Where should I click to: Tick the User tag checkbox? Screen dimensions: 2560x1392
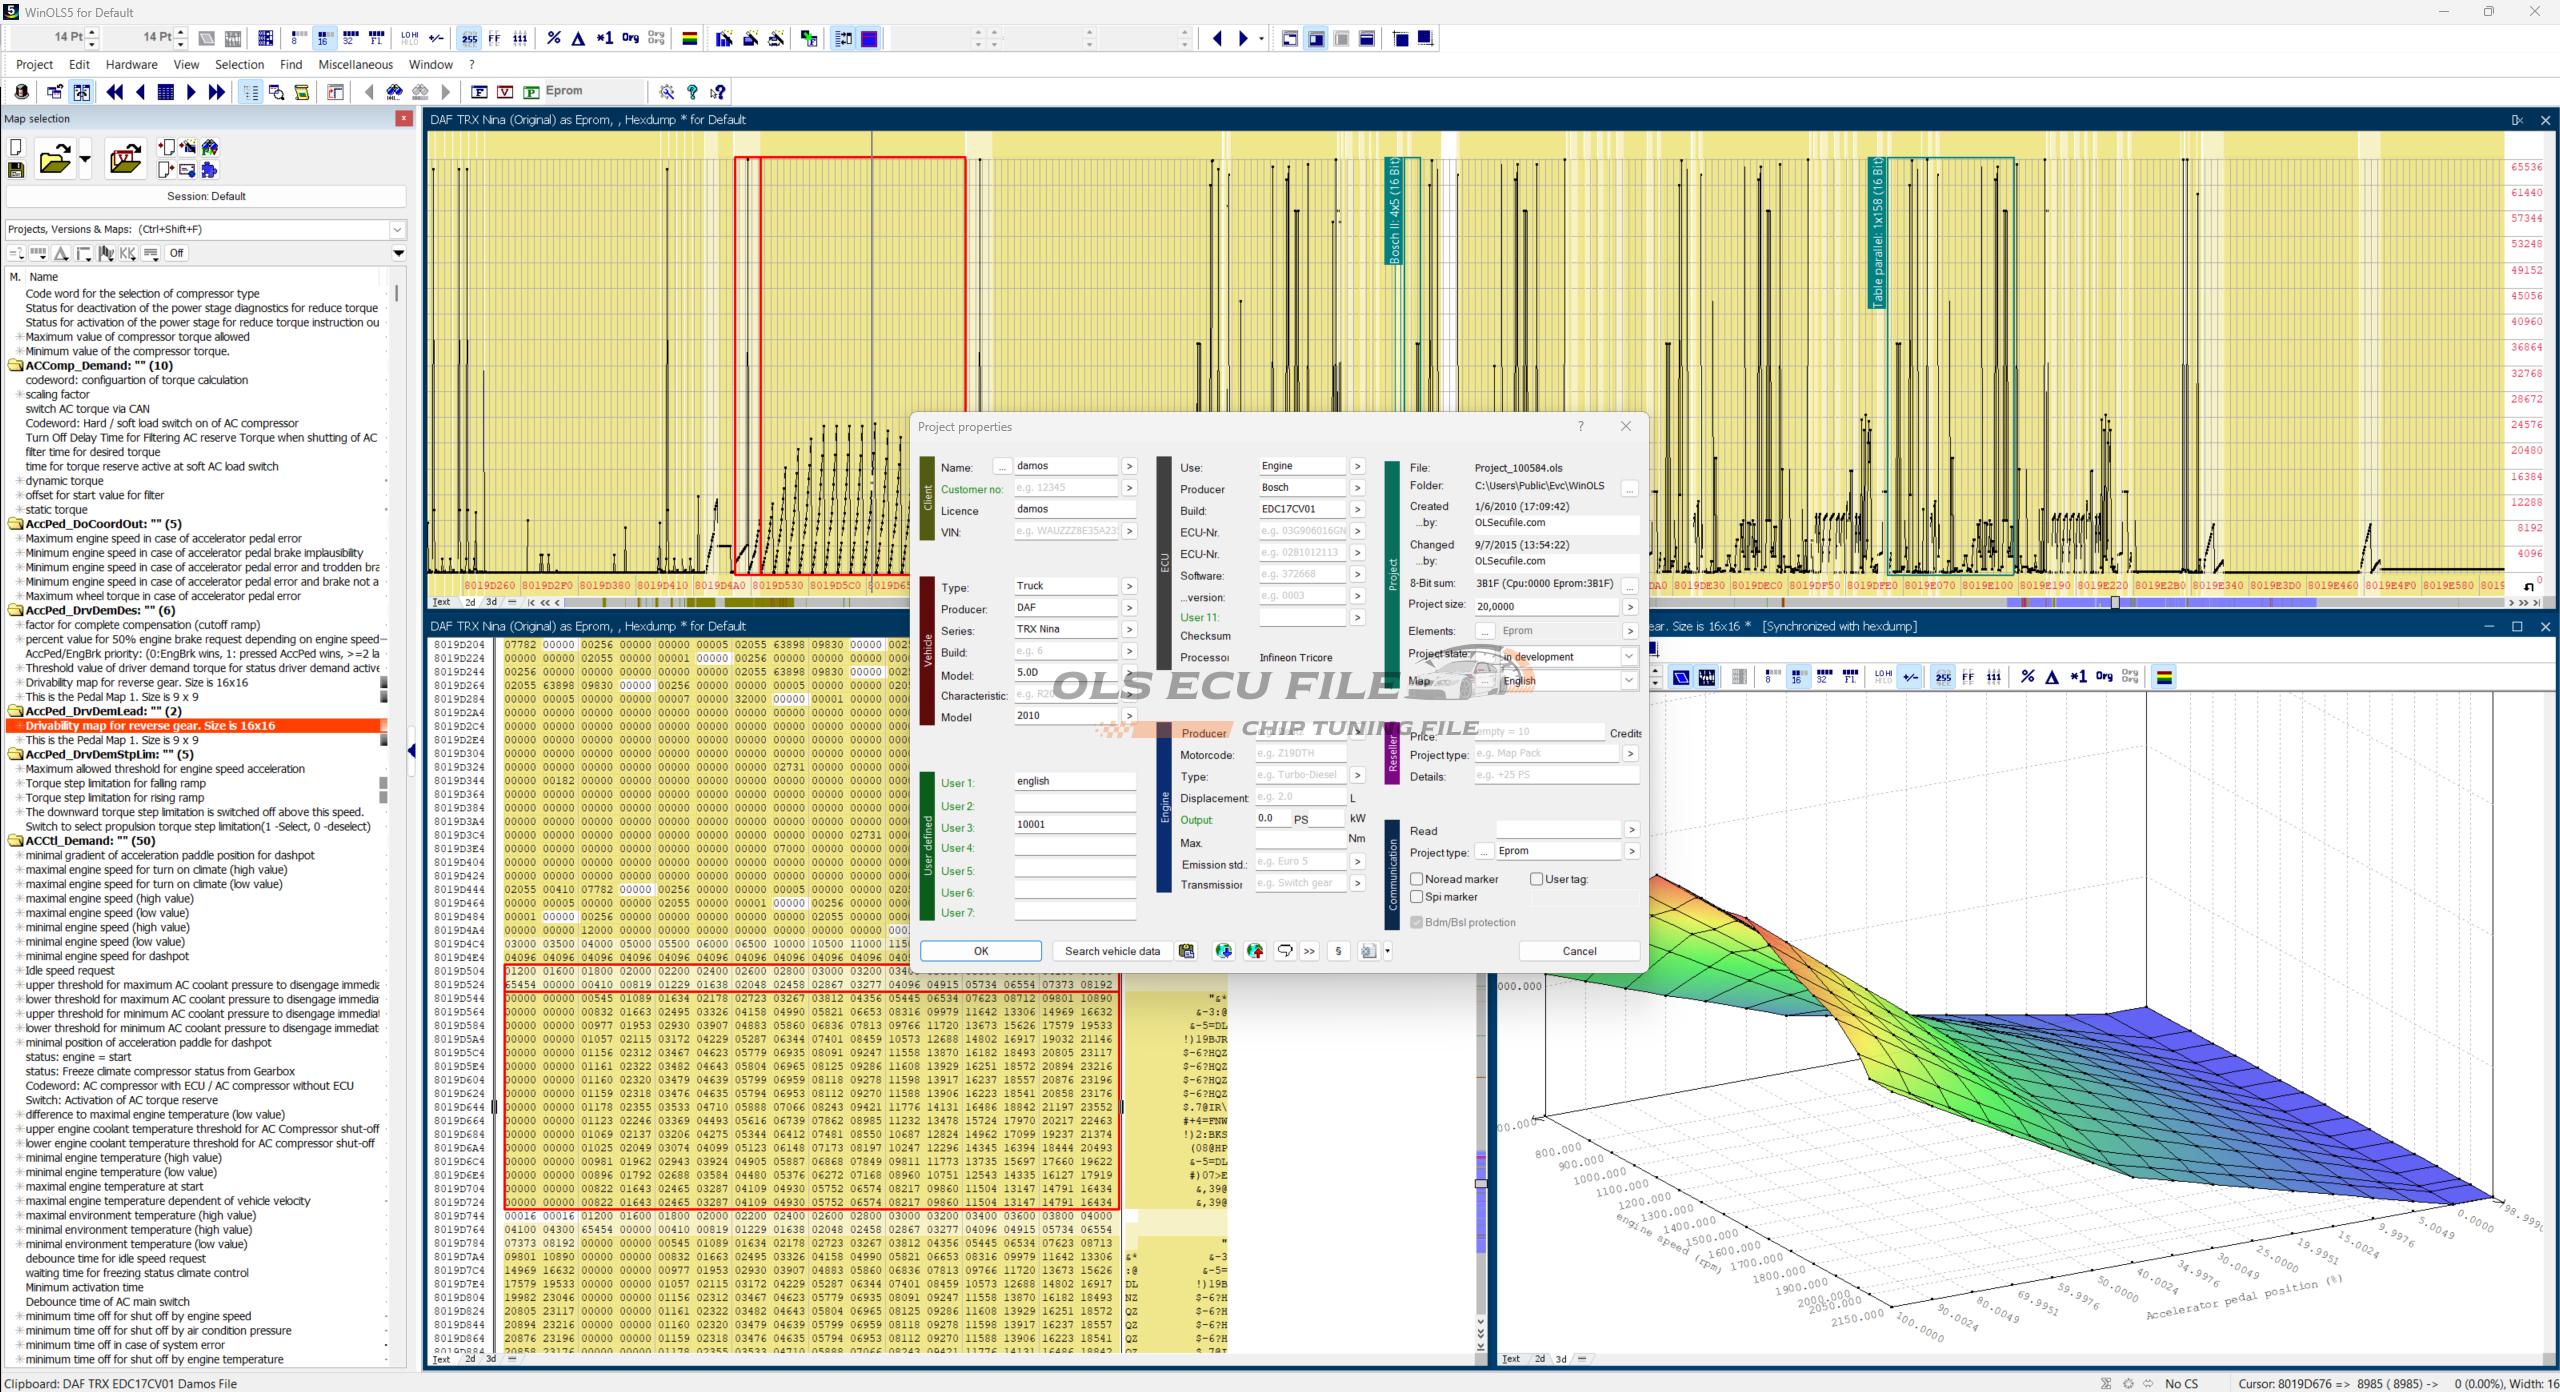point(1536,879)
